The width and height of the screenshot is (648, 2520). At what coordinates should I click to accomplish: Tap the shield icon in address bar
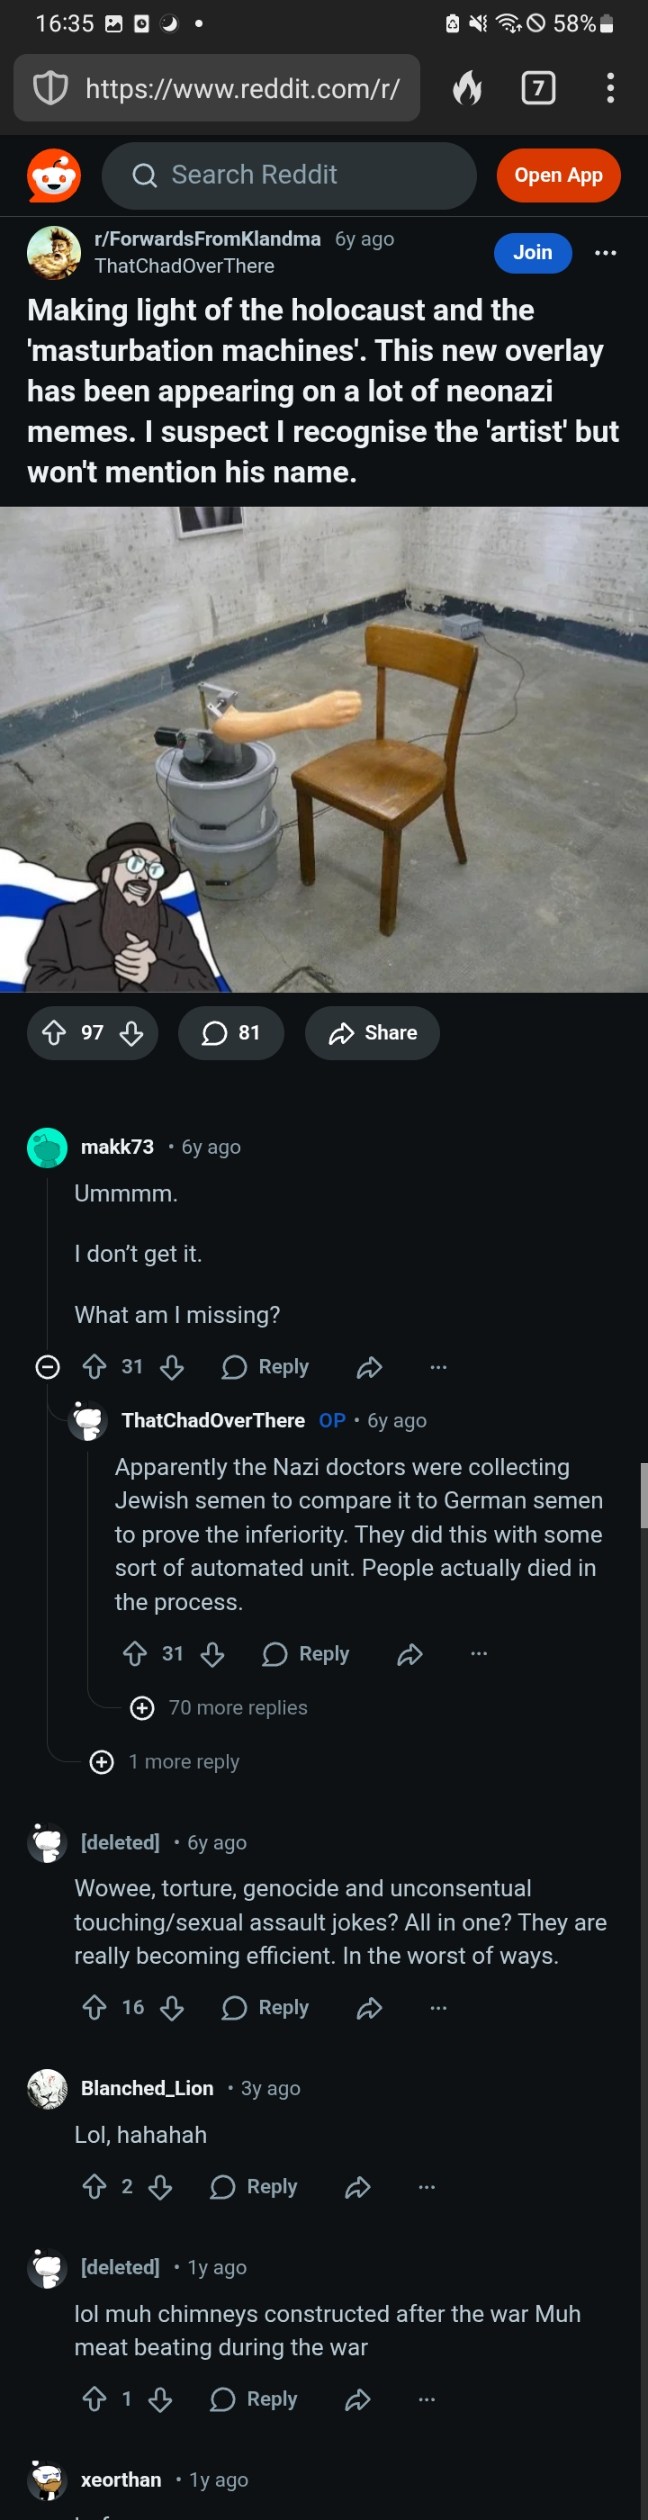point(51,89)
